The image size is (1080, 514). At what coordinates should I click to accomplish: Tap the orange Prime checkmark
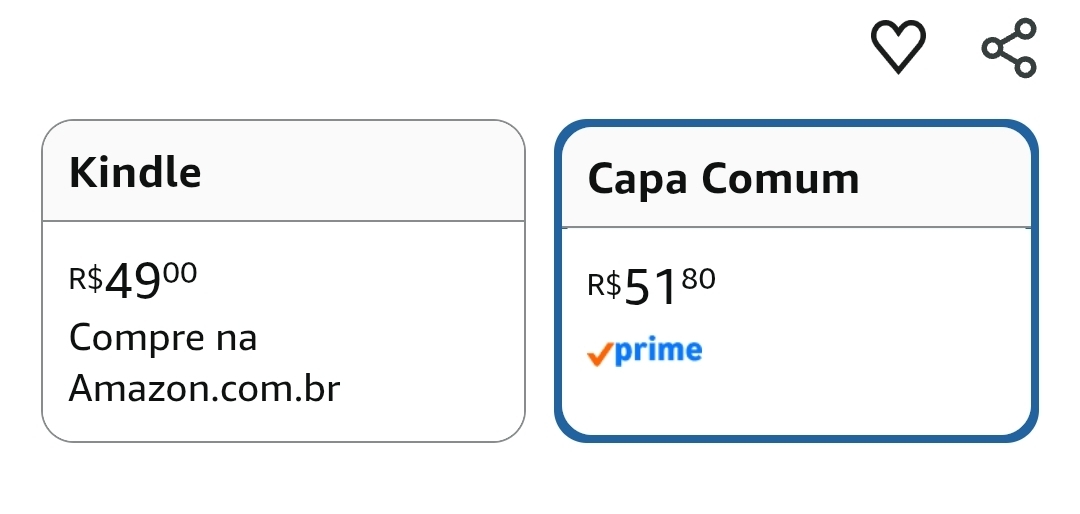coord(599,353)
